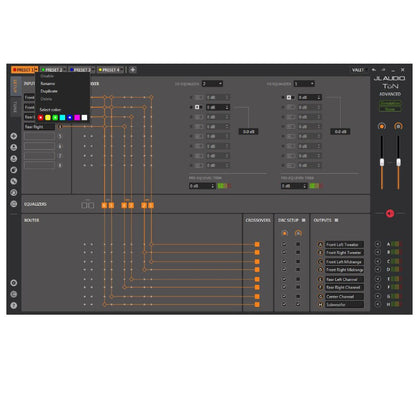Click the Rear Right input name field

tap(39, 127)
